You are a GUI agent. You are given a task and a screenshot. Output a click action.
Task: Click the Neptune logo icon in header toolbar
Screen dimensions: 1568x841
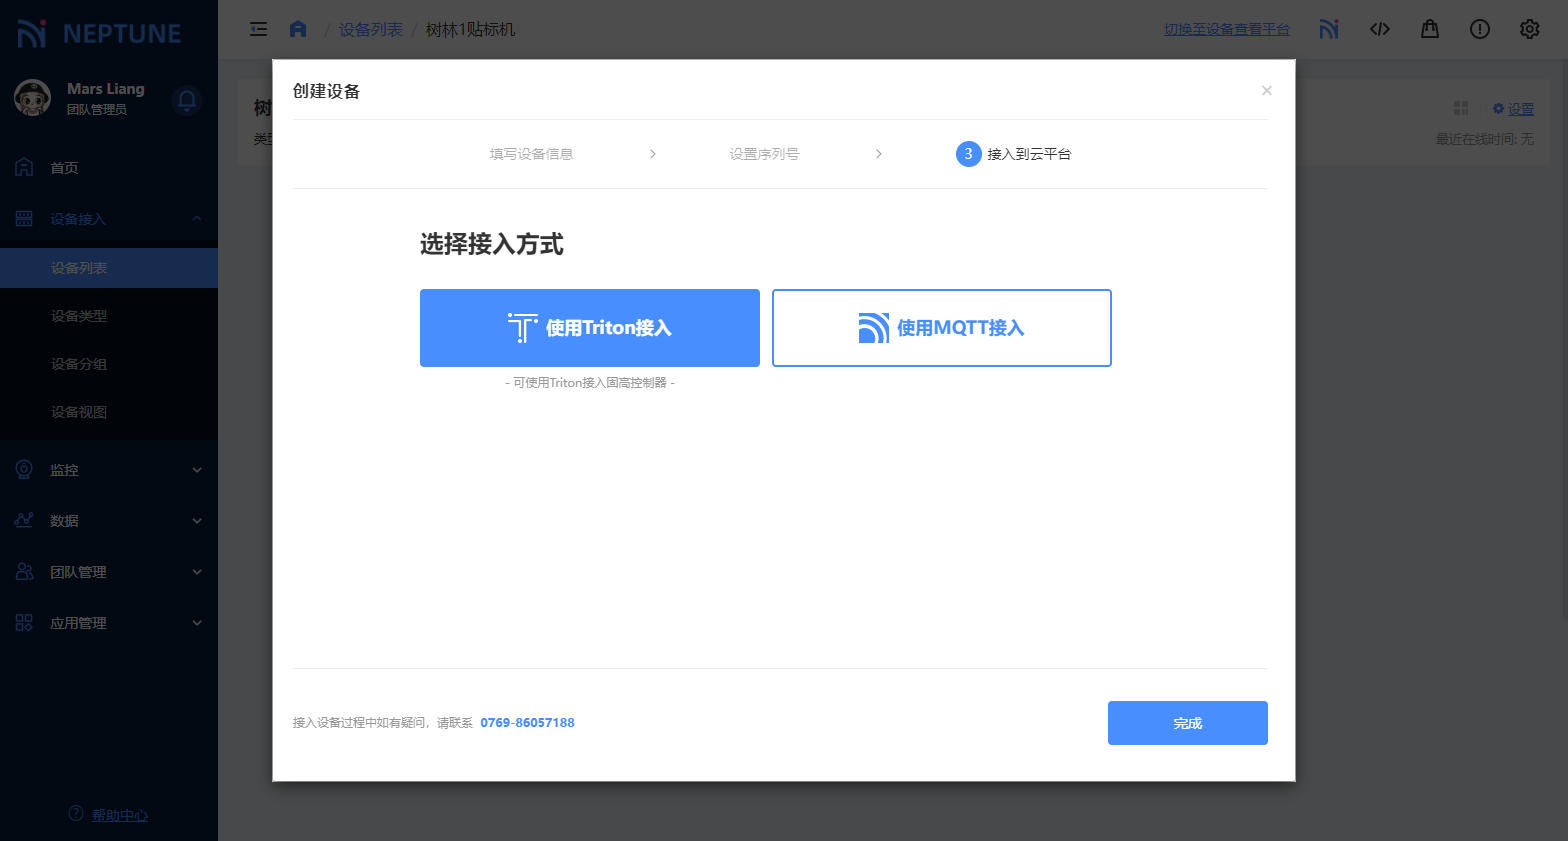click(1328, 29)
